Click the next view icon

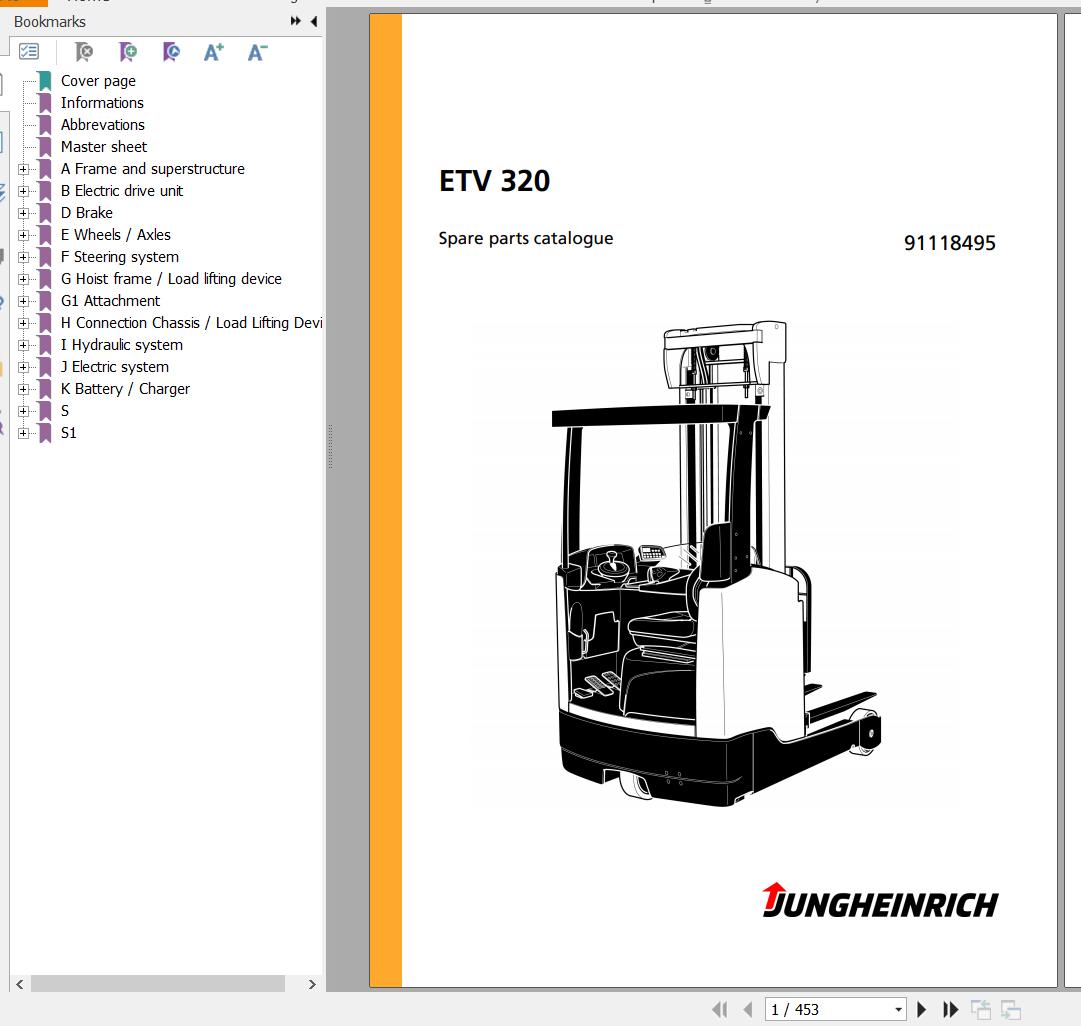point(1011,1009)
